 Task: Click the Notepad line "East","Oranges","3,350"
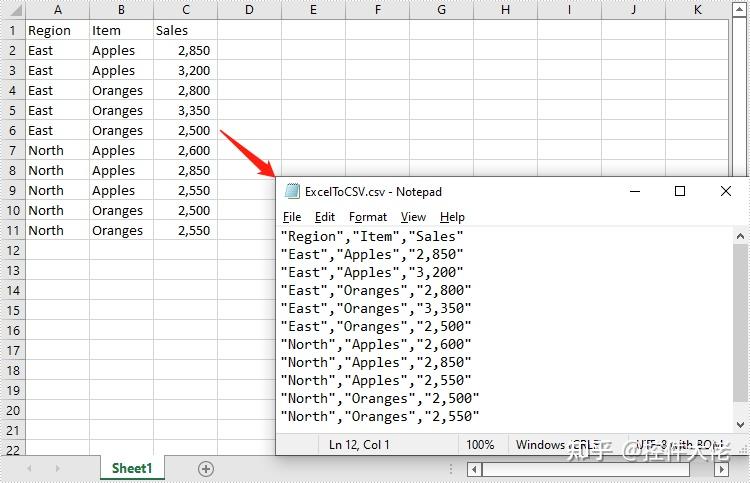(376, 308)
